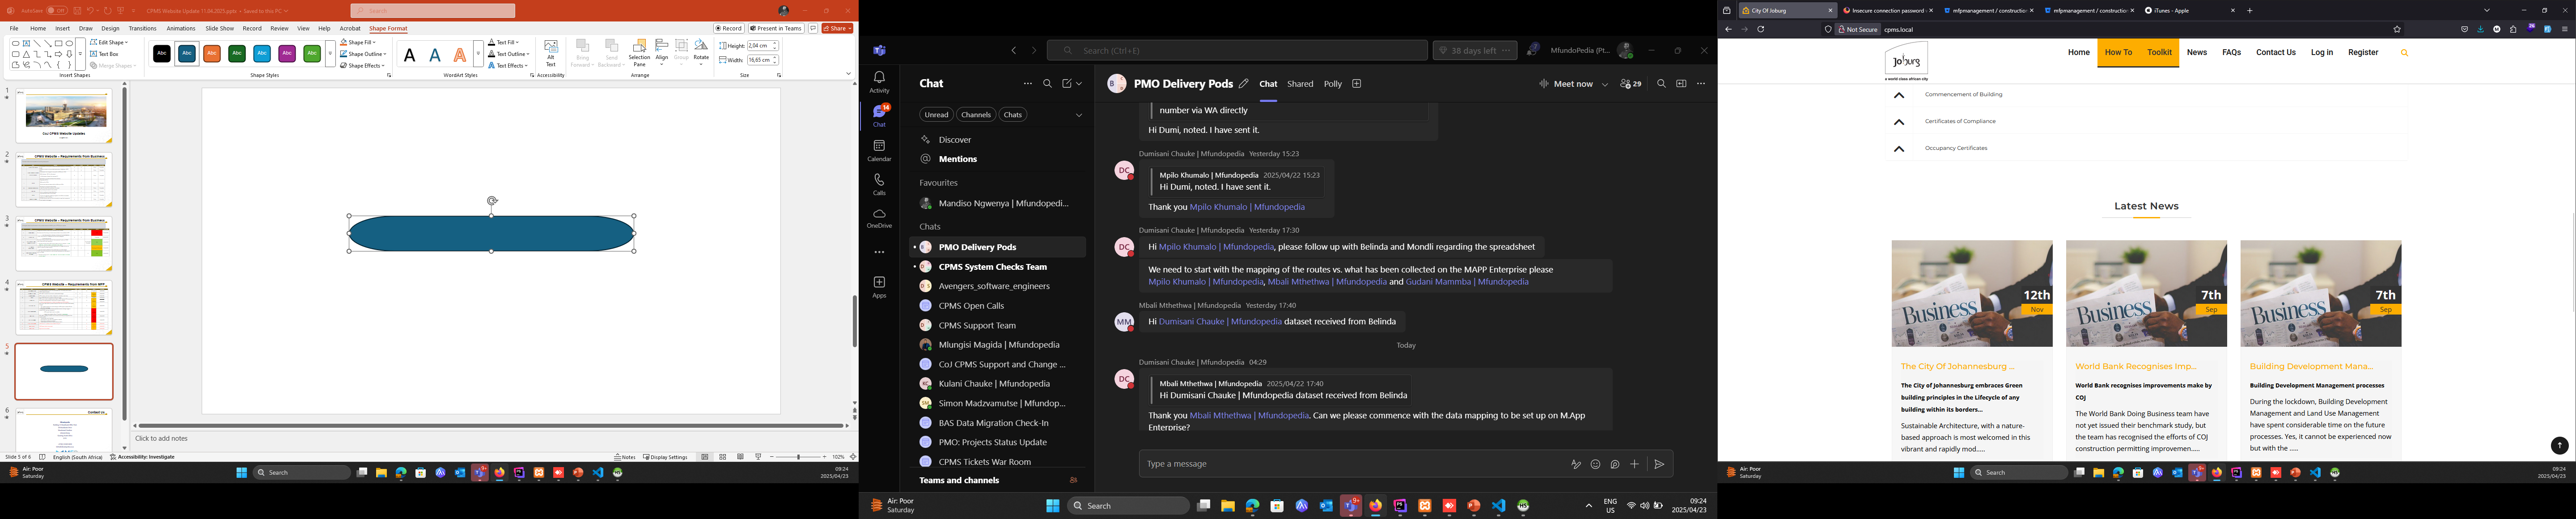Open the Slide Show ribbon tab
The image size is (2576, 519).
click(x=219, y=29)
